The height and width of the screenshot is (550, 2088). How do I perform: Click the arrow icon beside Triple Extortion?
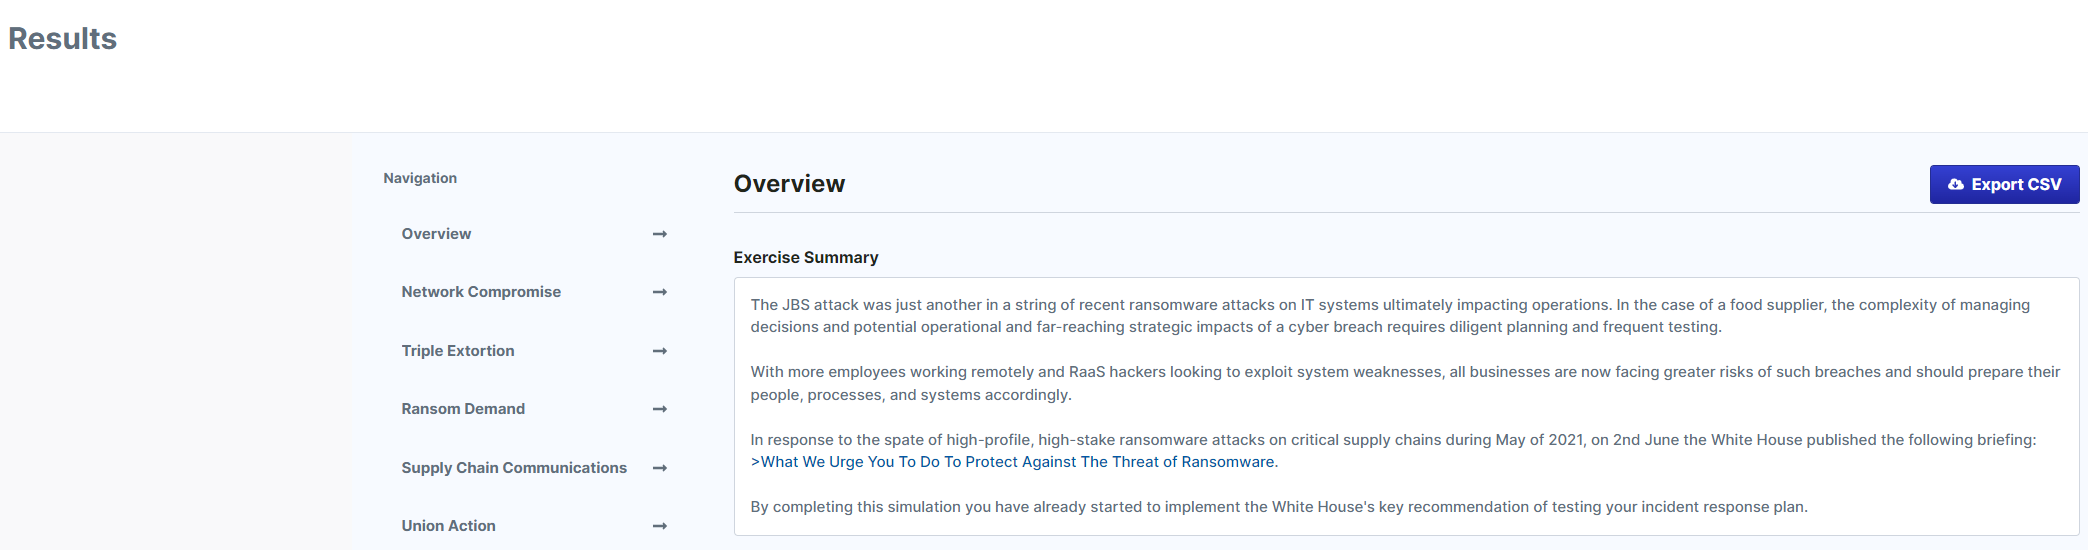pyautogui.click(x=660, y=351)
